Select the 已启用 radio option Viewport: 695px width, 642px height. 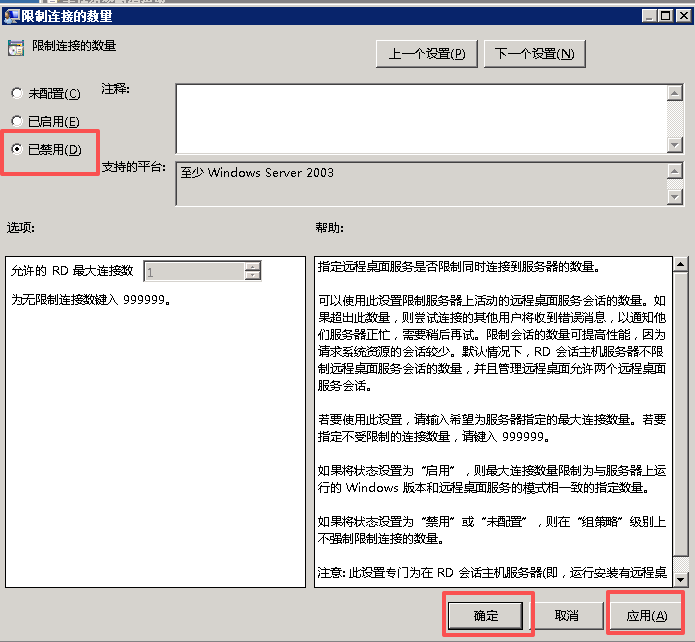pos(16,122)
